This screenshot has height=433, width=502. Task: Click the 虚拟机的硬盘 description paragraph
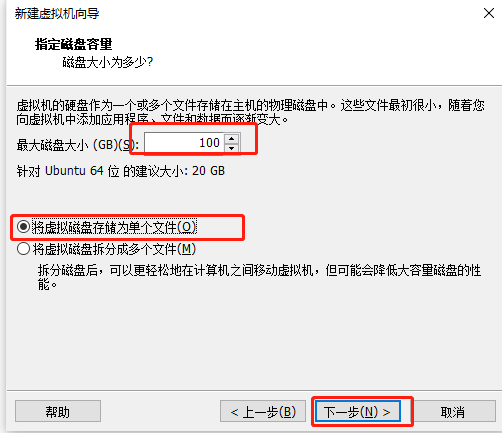click(x=250, y=112)
